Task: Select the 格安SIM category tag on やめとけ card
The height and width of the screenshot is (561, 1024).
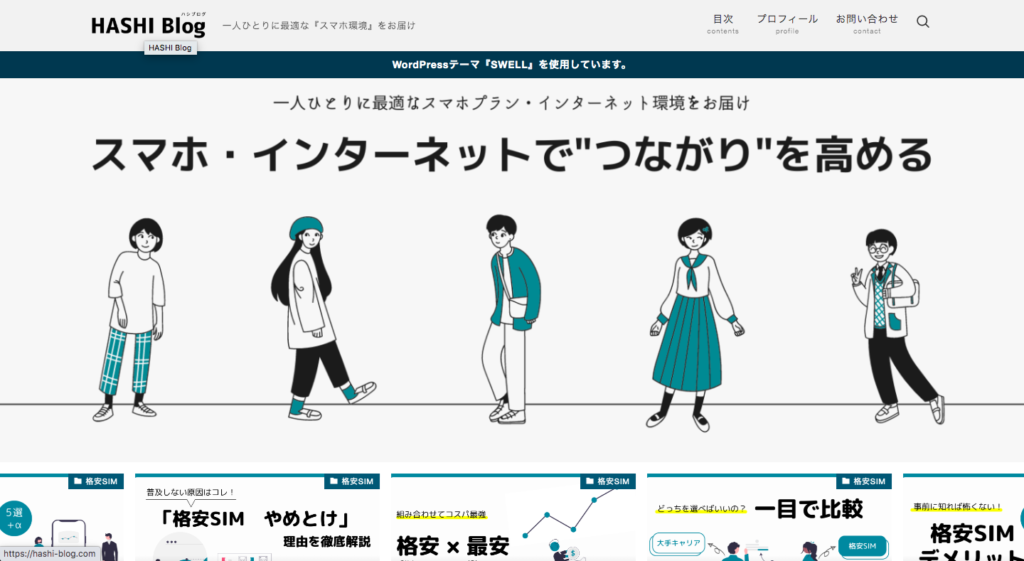Action: tap(352, 481)
